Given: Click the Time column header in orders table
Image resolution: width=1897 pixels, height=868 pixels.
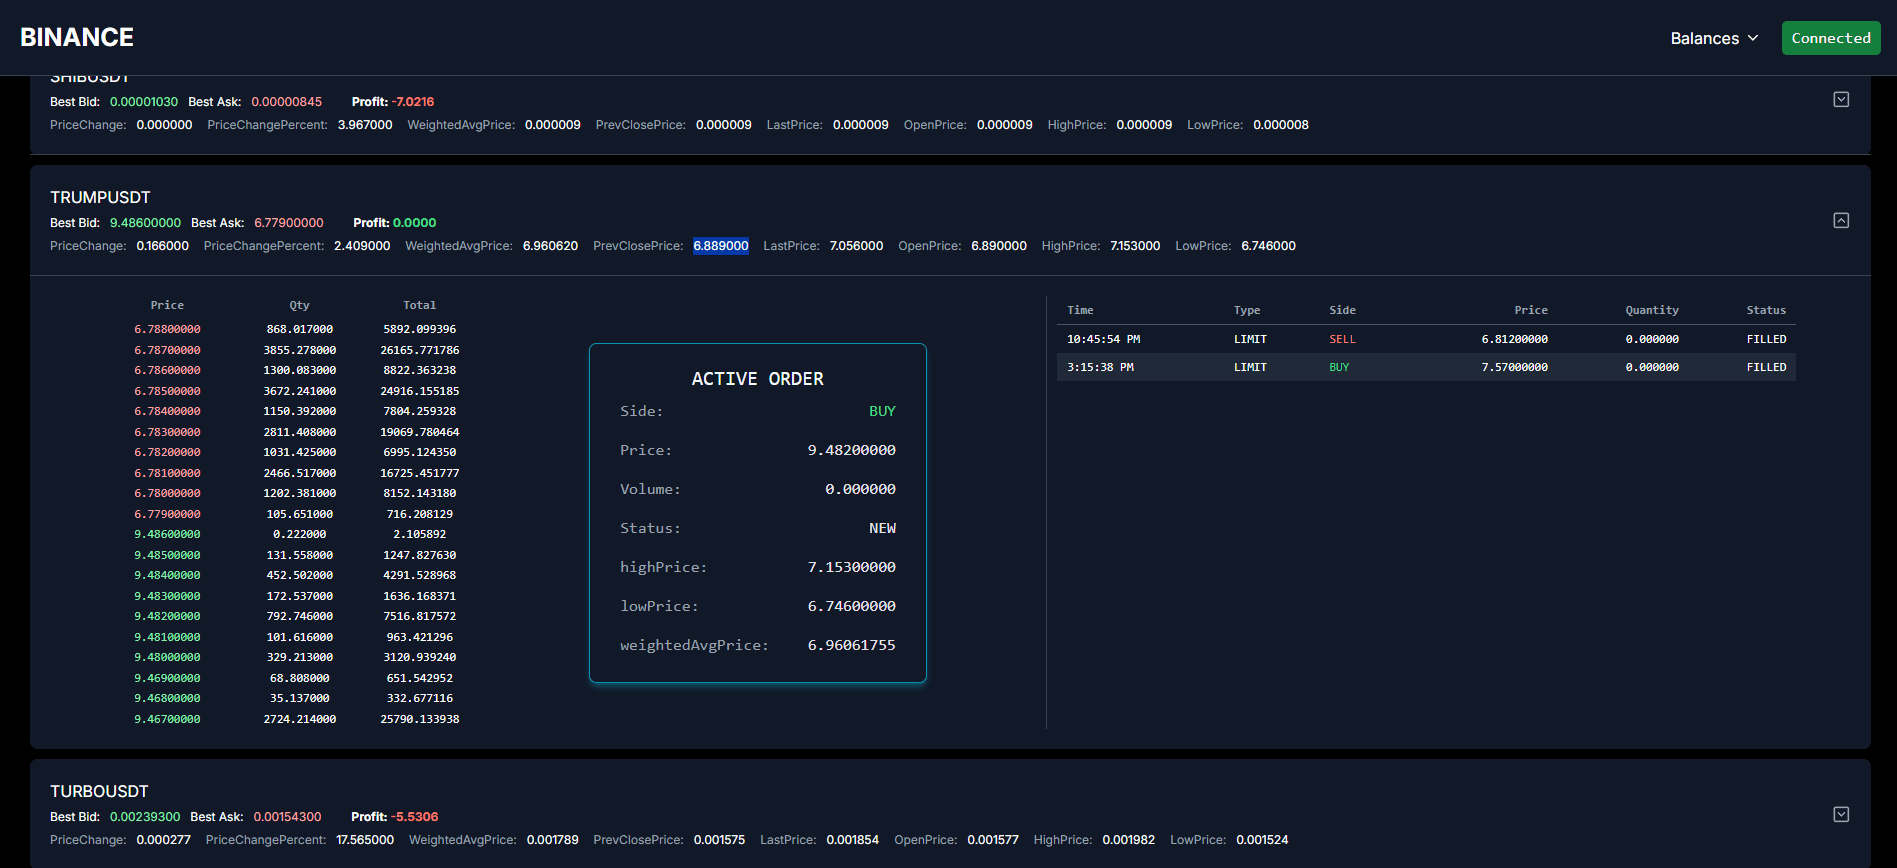Looking at the screenshot, I should pos(1080,310).
